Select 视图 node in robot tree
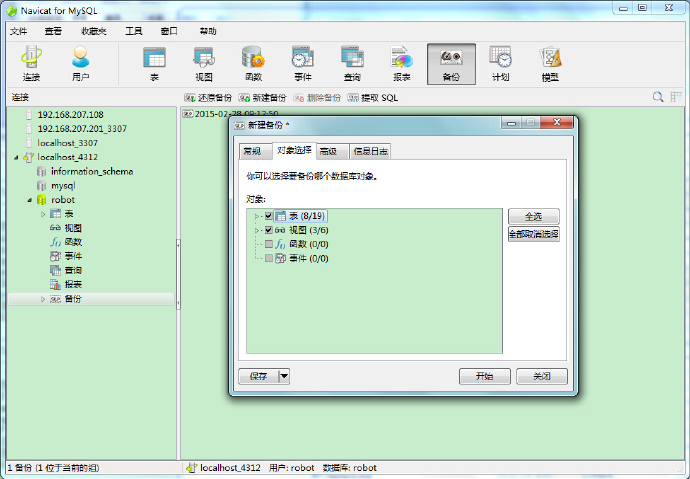The height and width of the screenshot is (479, 690). click(73, 228)
